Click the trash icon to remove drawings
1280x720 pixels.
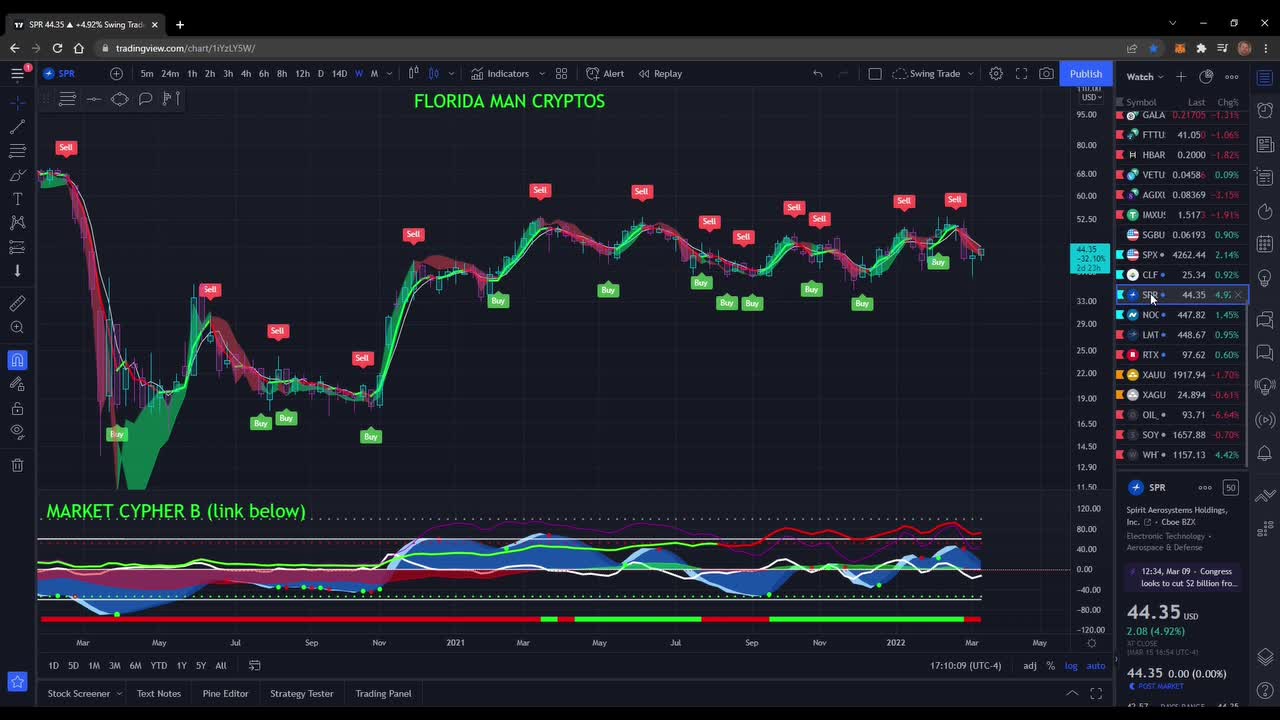[x=17, y=465]
